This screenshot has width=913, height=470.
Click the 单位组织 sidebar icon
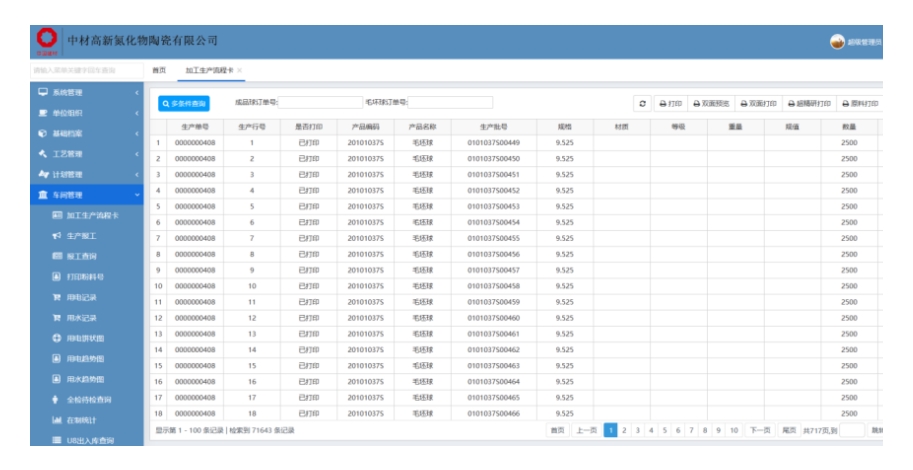43,113
